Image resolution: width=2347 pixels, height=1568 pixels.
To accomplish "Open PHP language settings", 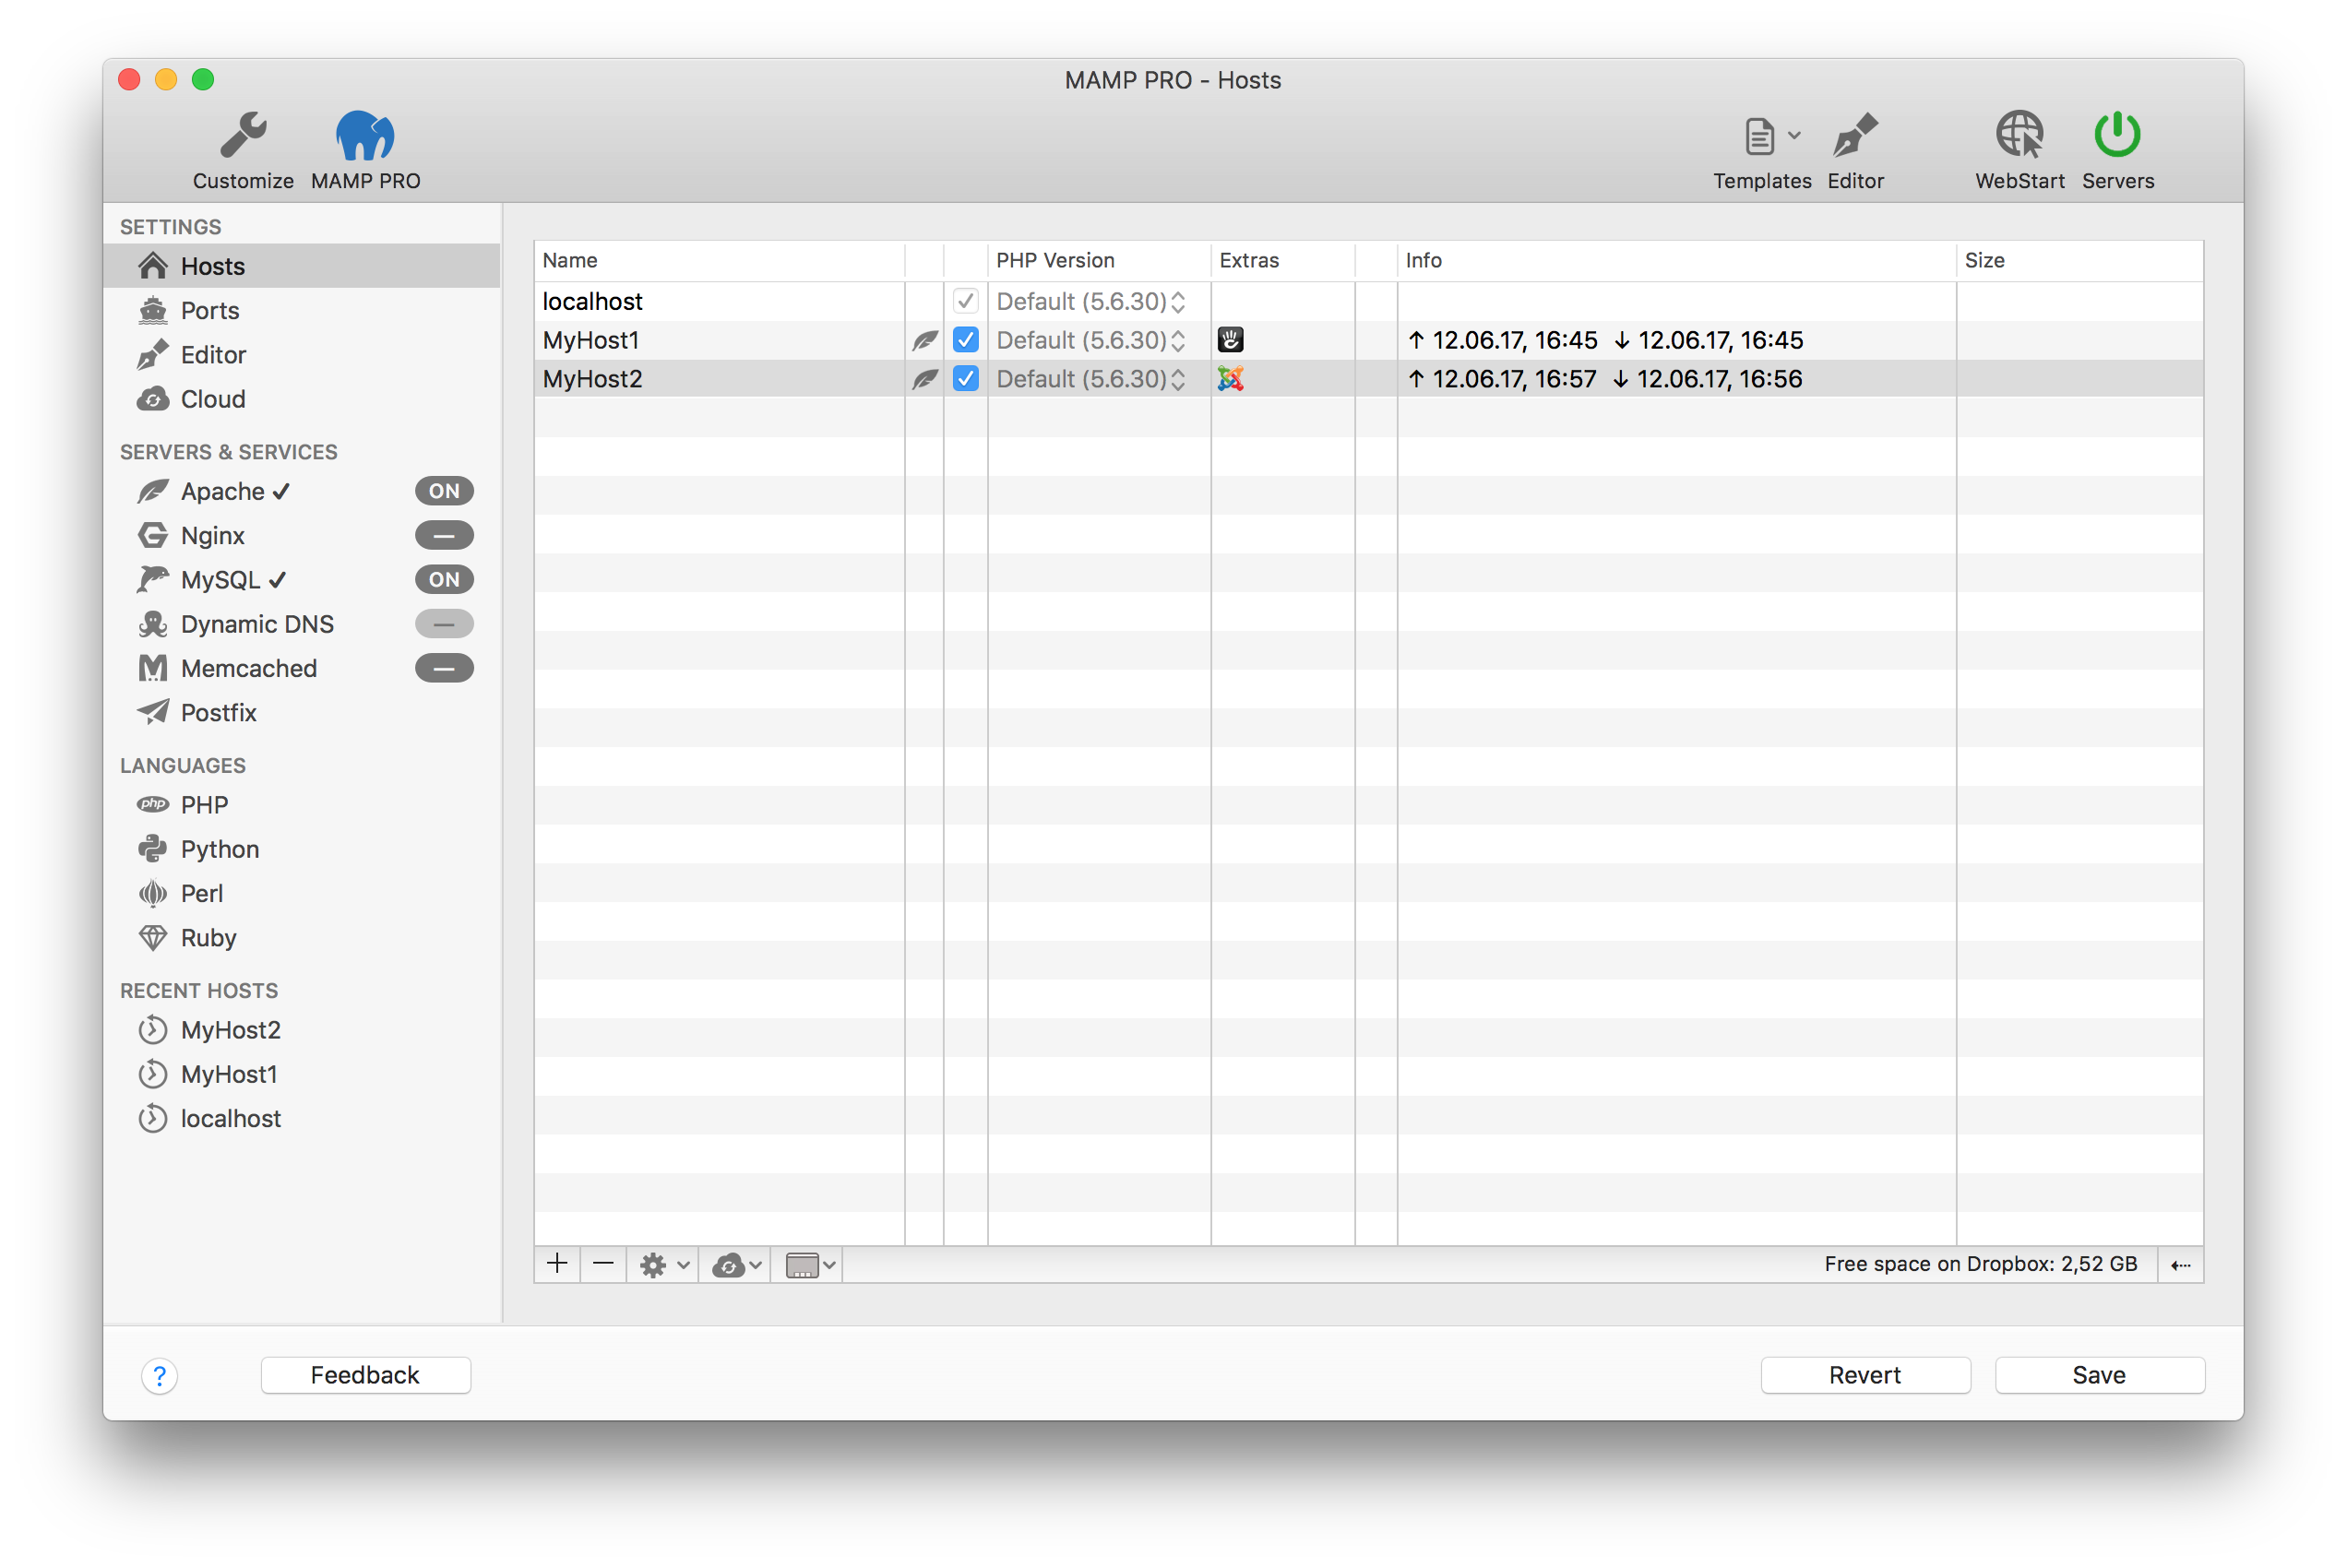I will (x=302, y=804).
